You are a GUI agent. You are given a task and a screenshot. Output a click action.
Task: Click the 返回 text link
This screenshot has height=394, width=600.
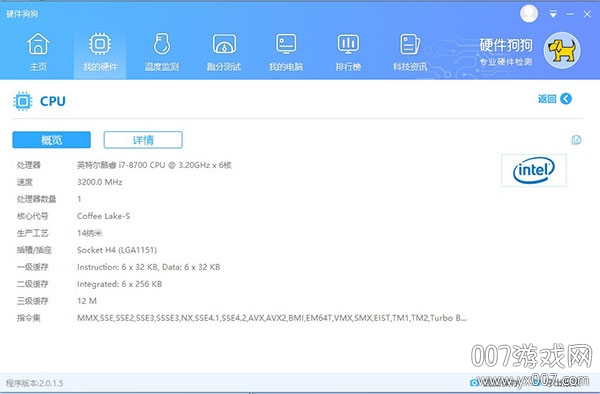point(547,99)
